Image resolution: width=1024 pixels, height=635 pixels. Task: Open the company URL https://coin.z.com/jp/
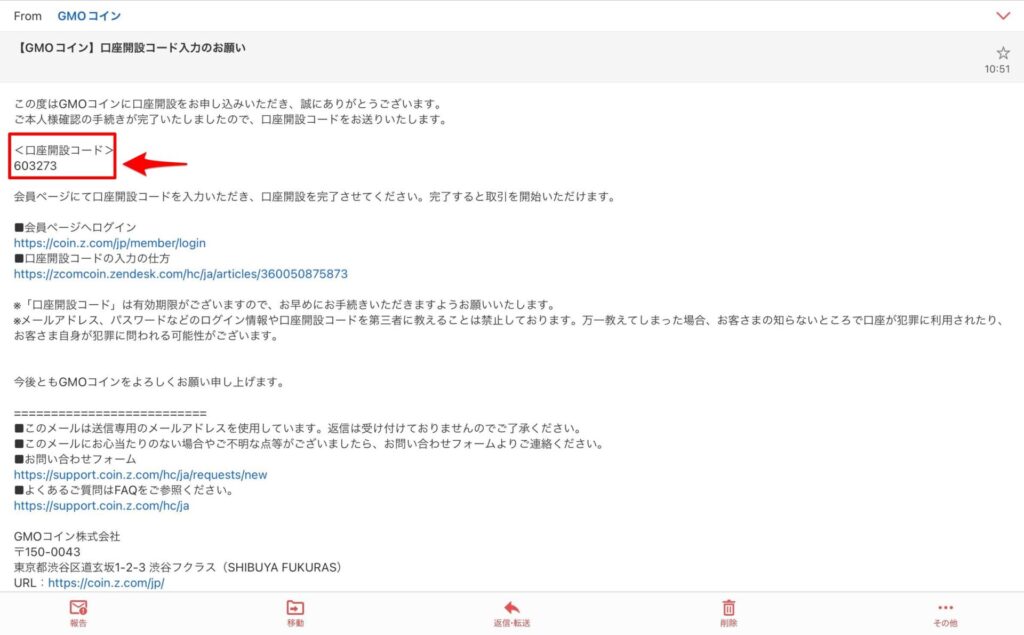[106, 583]
